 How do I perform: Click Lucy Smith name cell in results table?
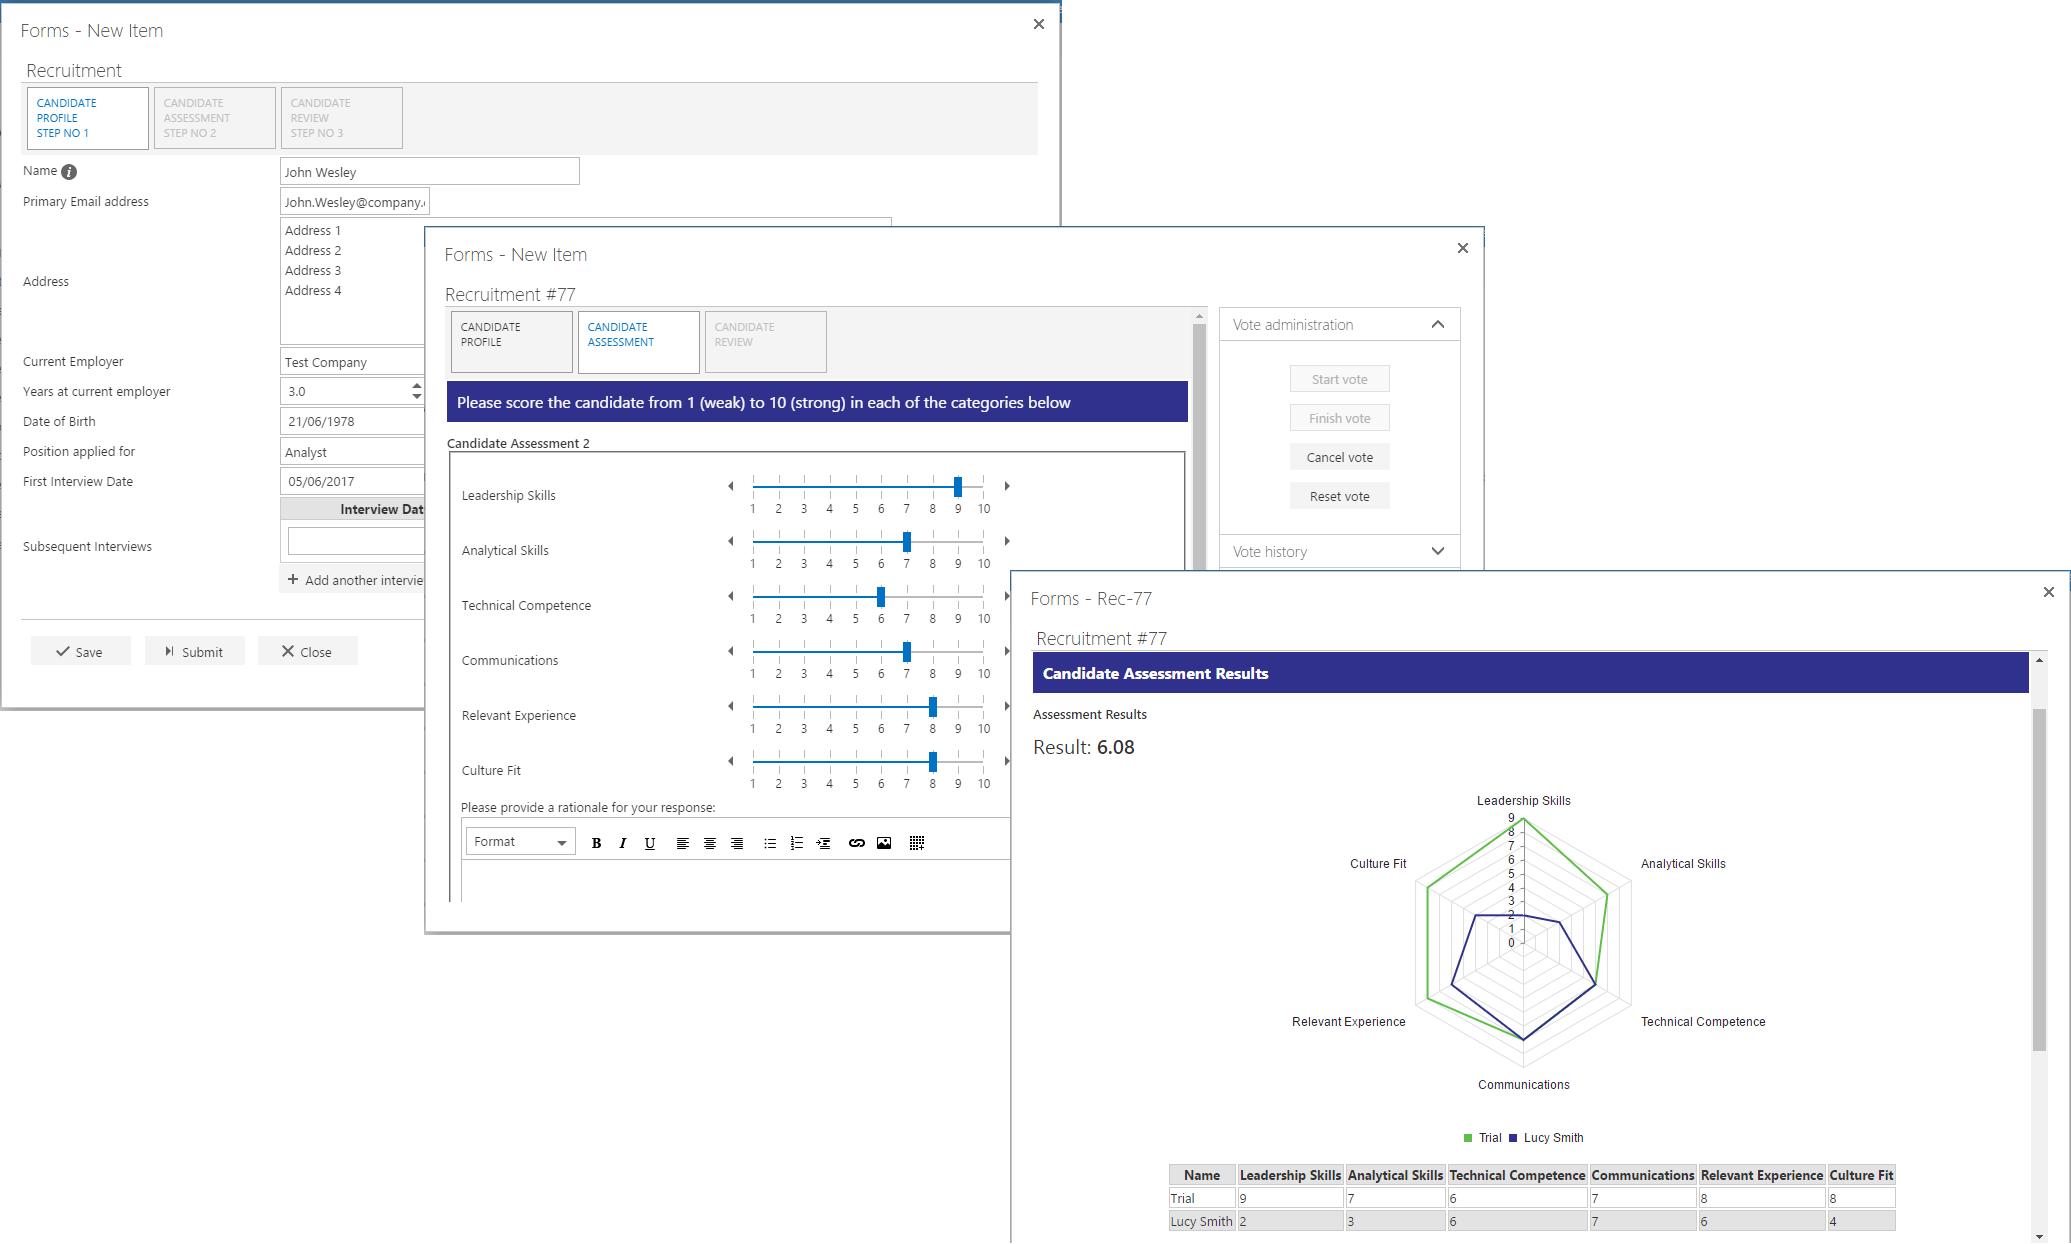point(1202,1221)
